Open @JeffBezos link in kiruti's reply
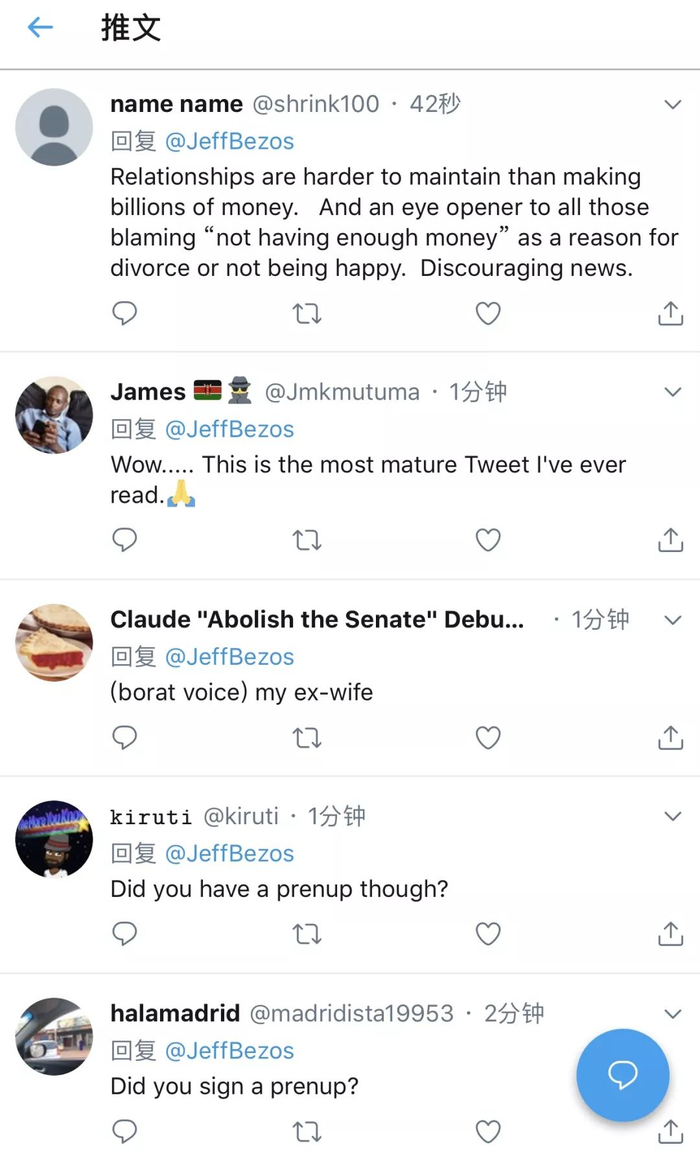This screenshot has height=1152, width=700. pyautogui.click(x=229, y=854)
